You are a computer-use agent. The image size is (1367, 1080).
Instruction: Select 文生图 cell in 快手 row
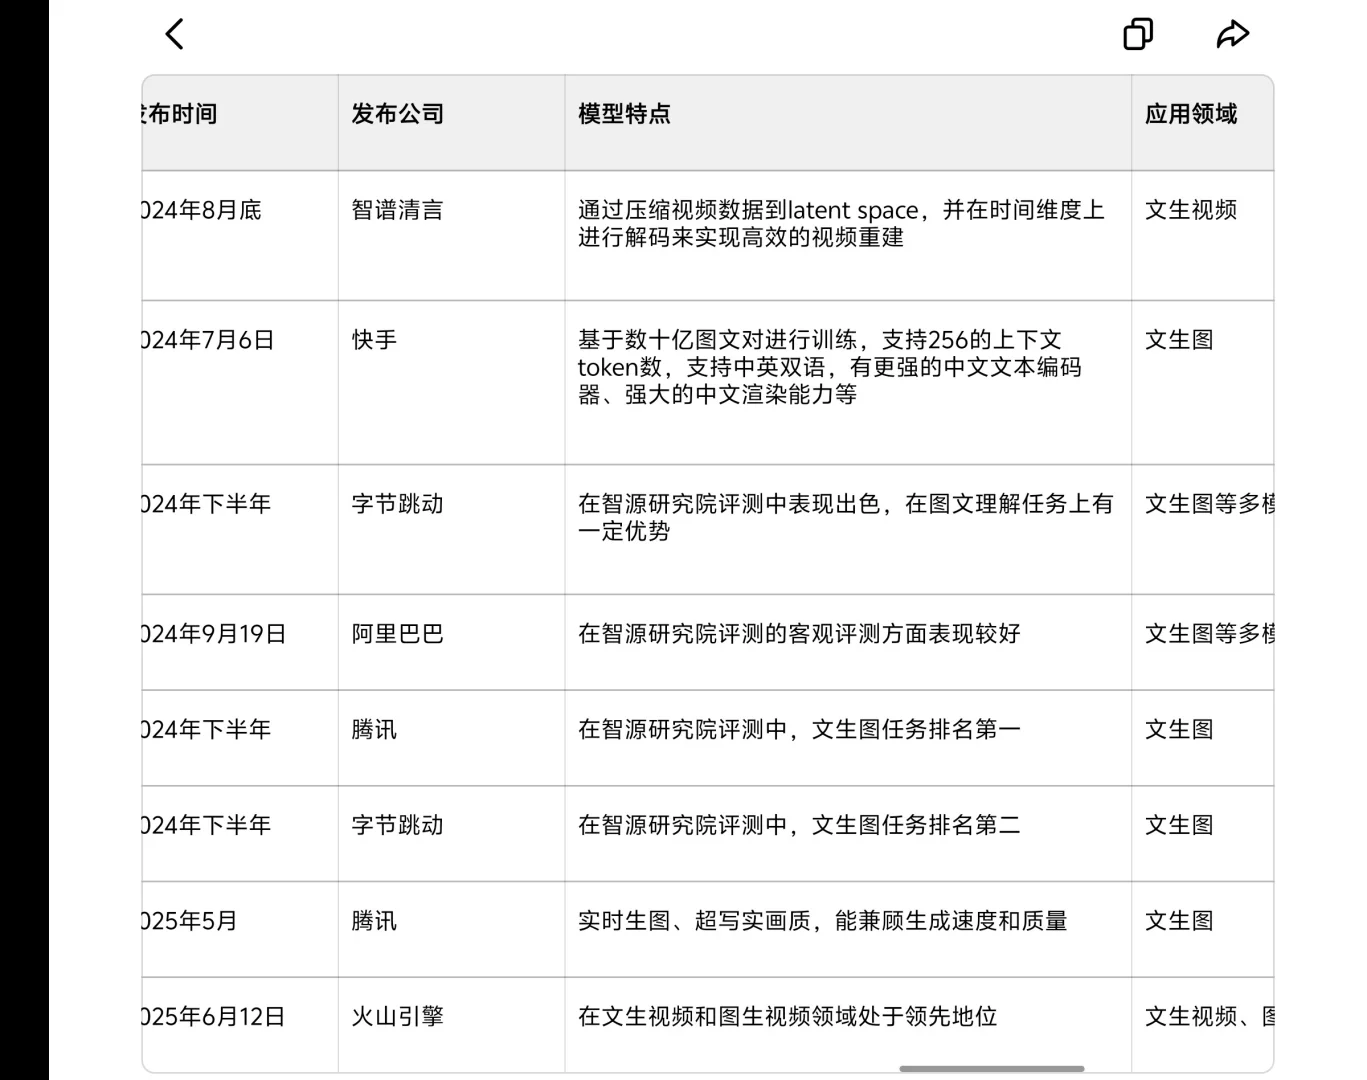[1203, 382]
